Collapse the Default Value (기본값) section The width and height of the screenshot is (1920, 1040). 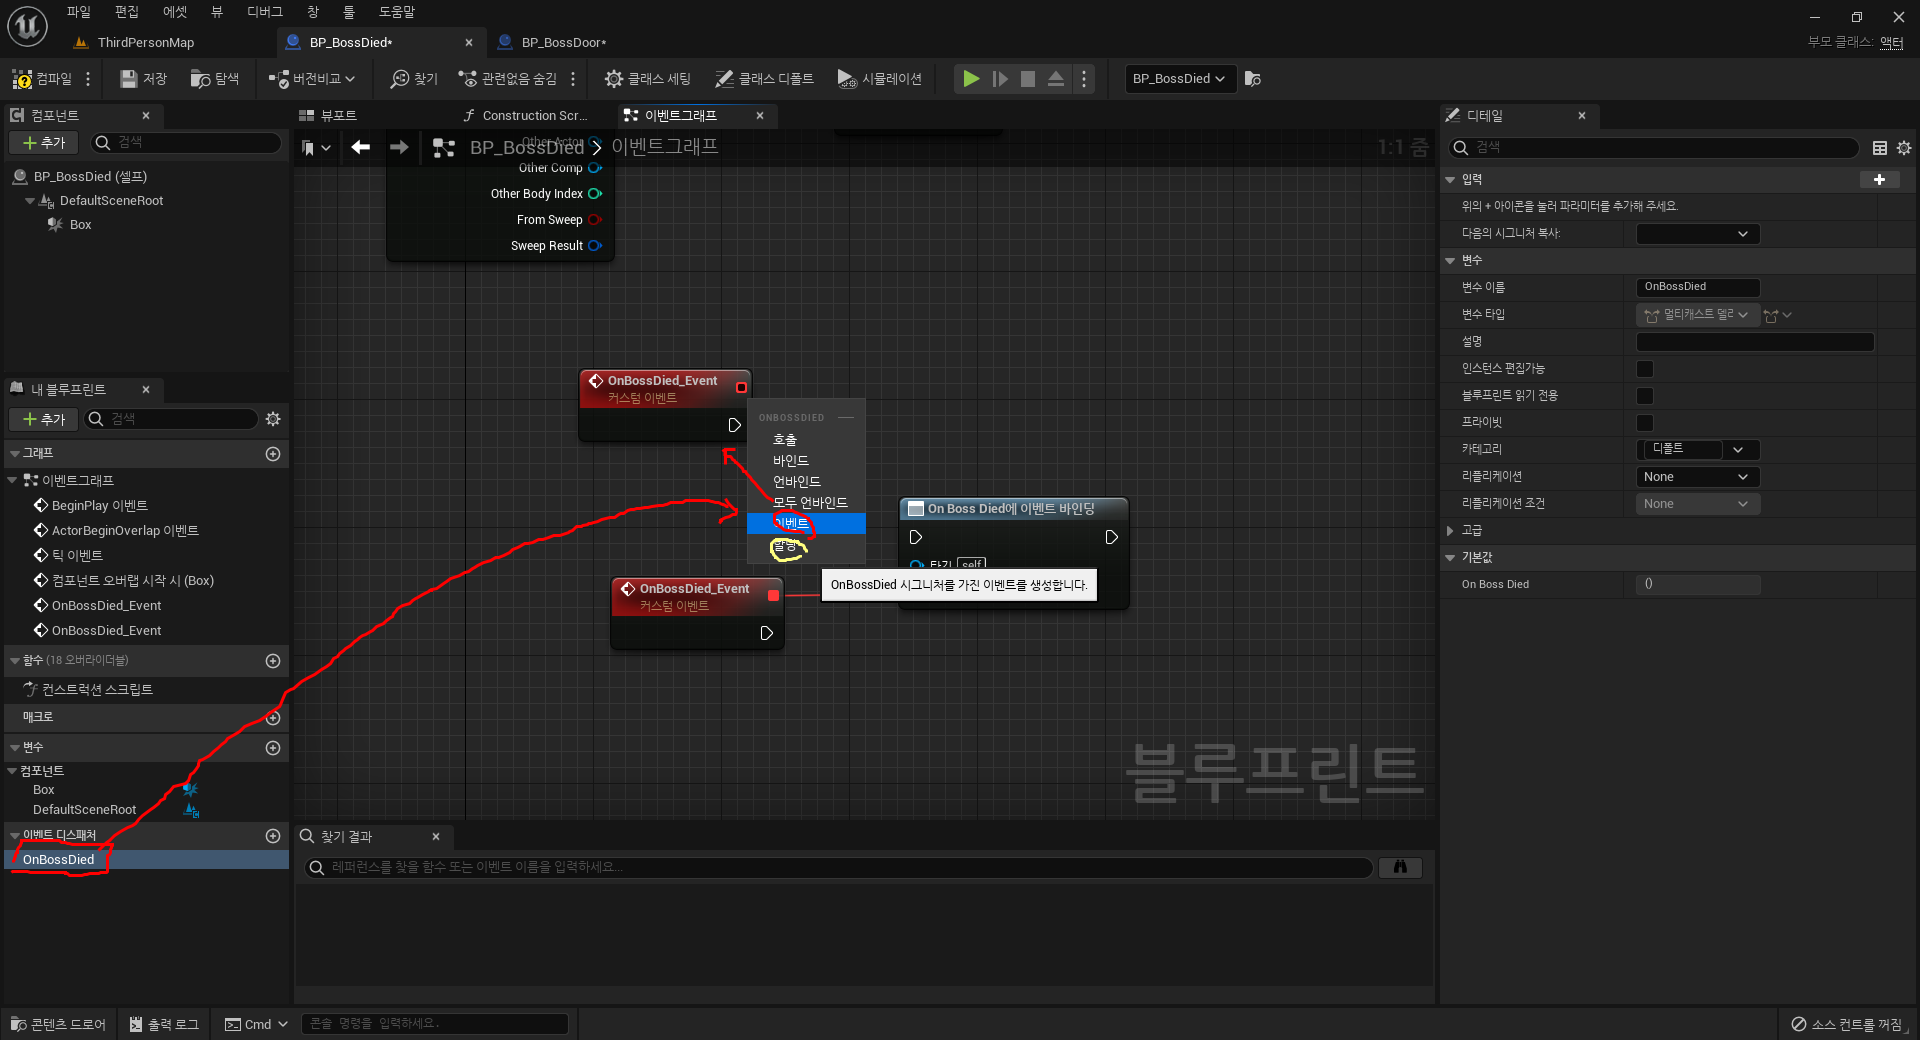pyautogui.click(x=1451, y=558)
